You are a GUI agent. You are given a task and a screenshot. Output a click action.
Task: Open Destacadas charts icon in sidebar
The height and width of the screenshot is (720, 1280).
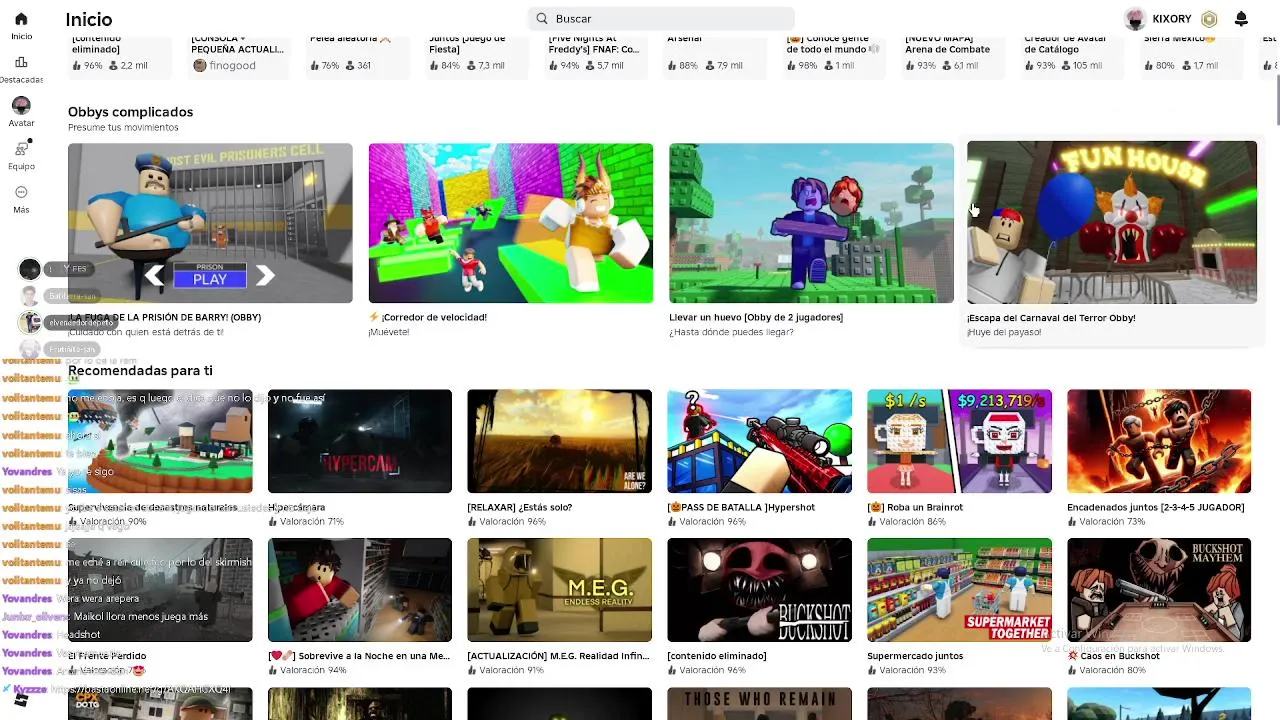[21, 62]
